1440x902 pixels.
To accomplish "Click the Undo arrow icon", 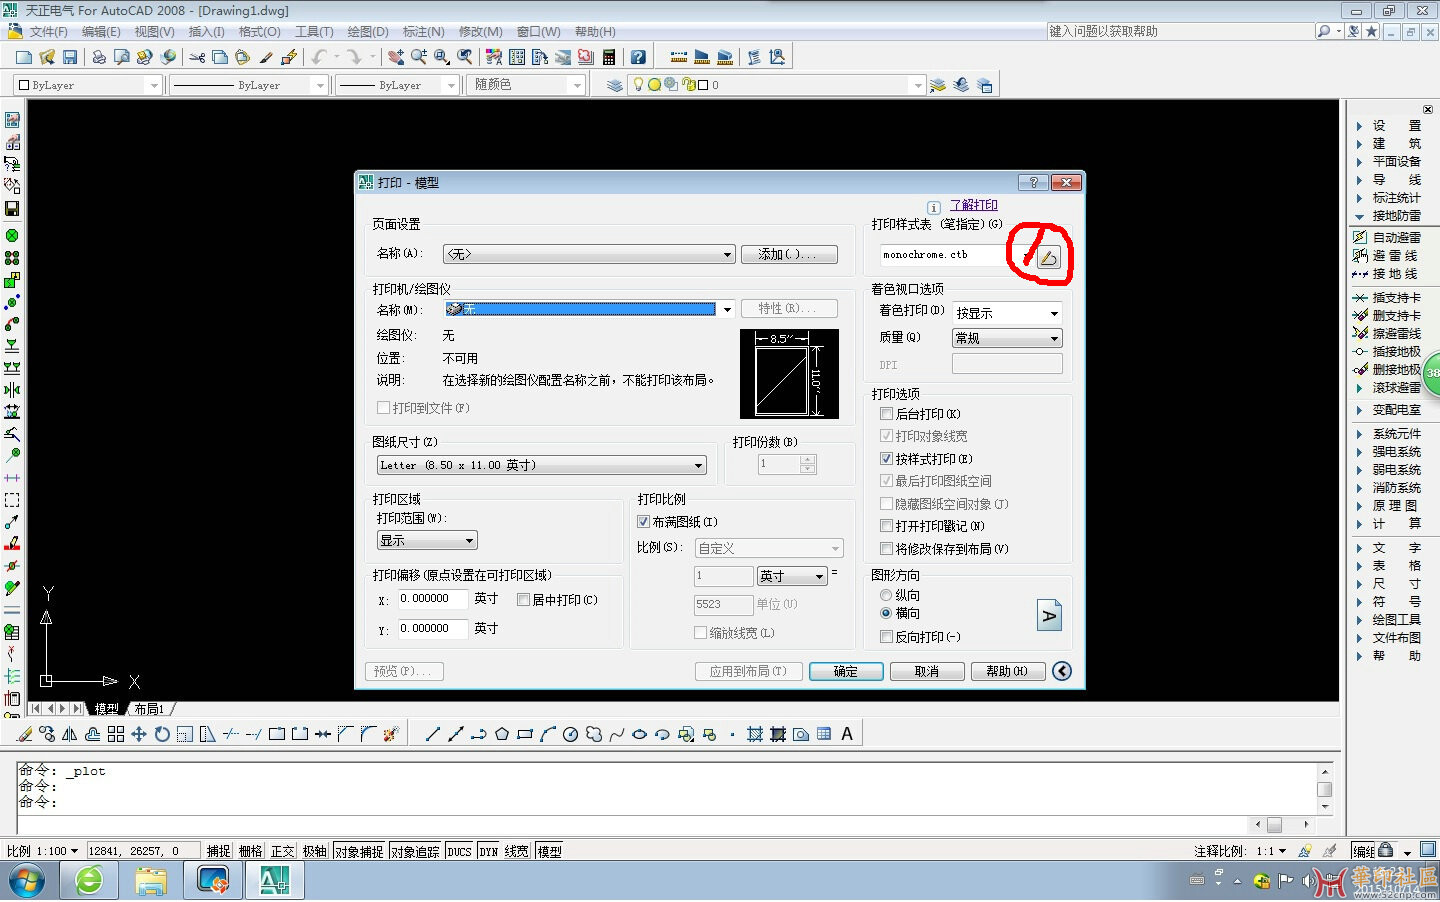I will [x=318, y=58].
